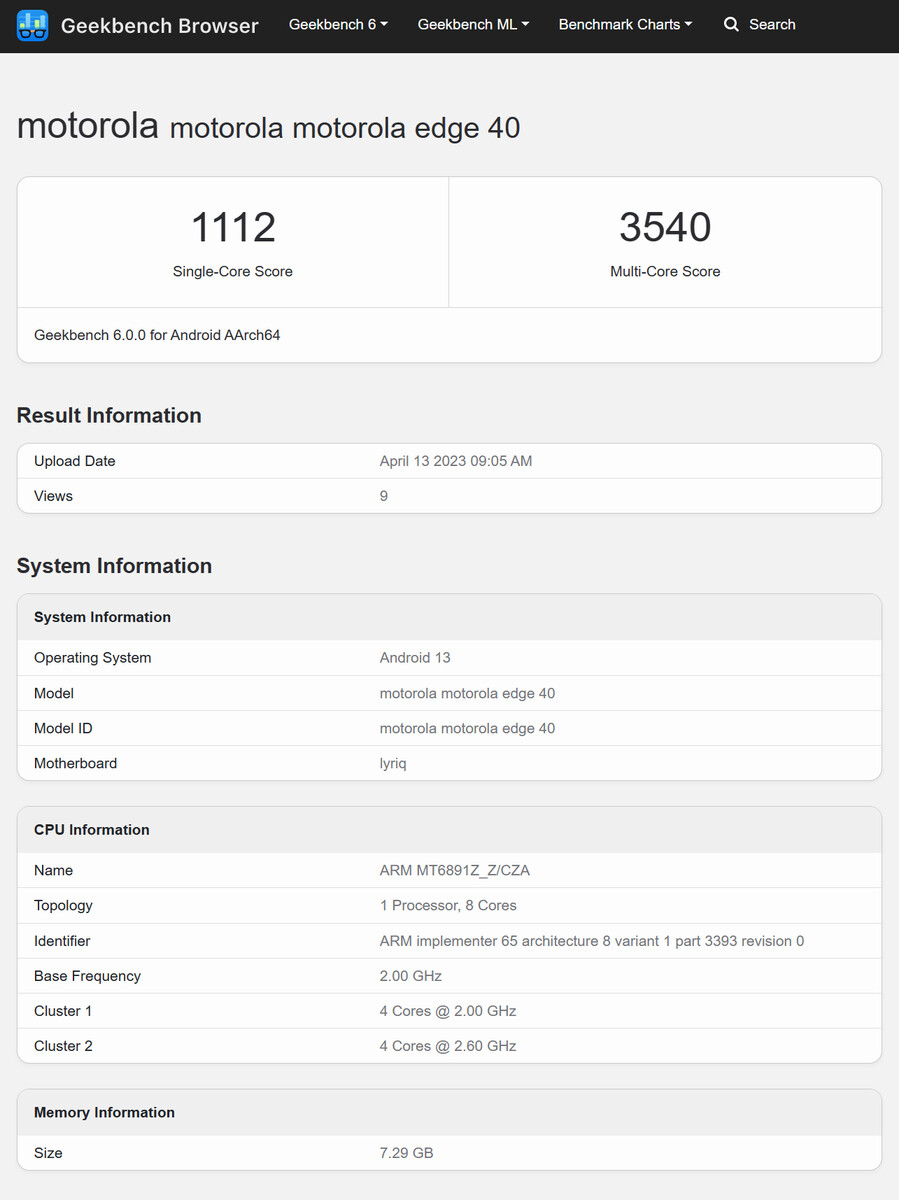Click the System Information section heading
This screenshot has height=1200, width=899.
114,566
